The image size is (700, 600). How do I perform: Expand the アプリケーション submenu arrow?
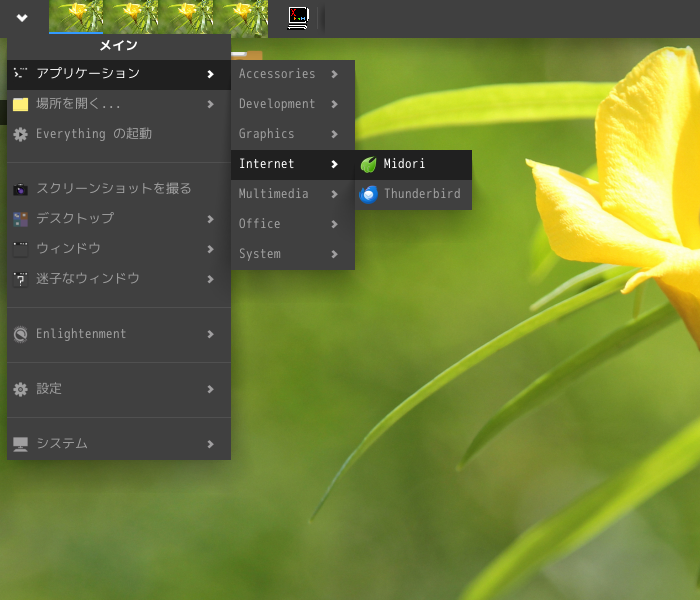[x=211, y=74]
